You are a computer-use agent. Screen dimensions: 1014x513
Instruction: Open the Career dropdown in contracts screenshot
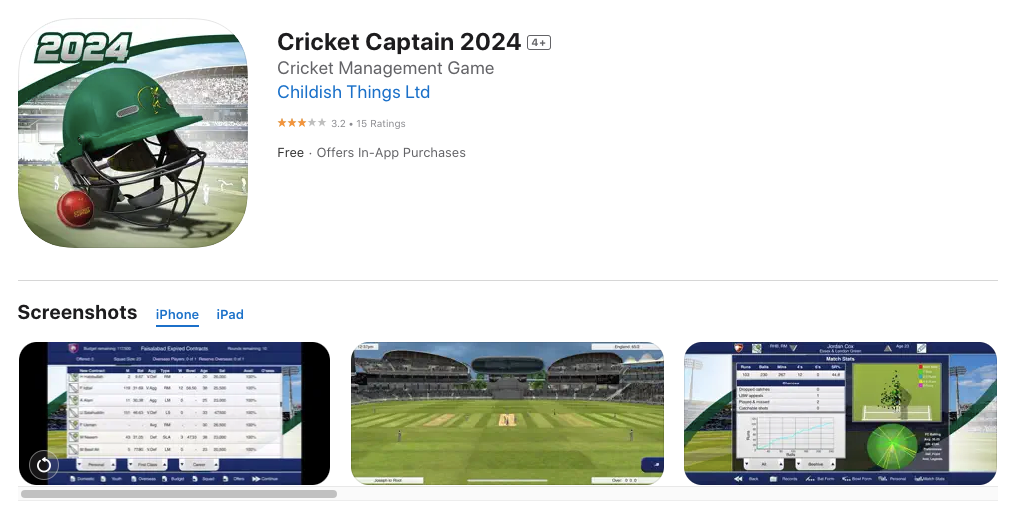199,464
